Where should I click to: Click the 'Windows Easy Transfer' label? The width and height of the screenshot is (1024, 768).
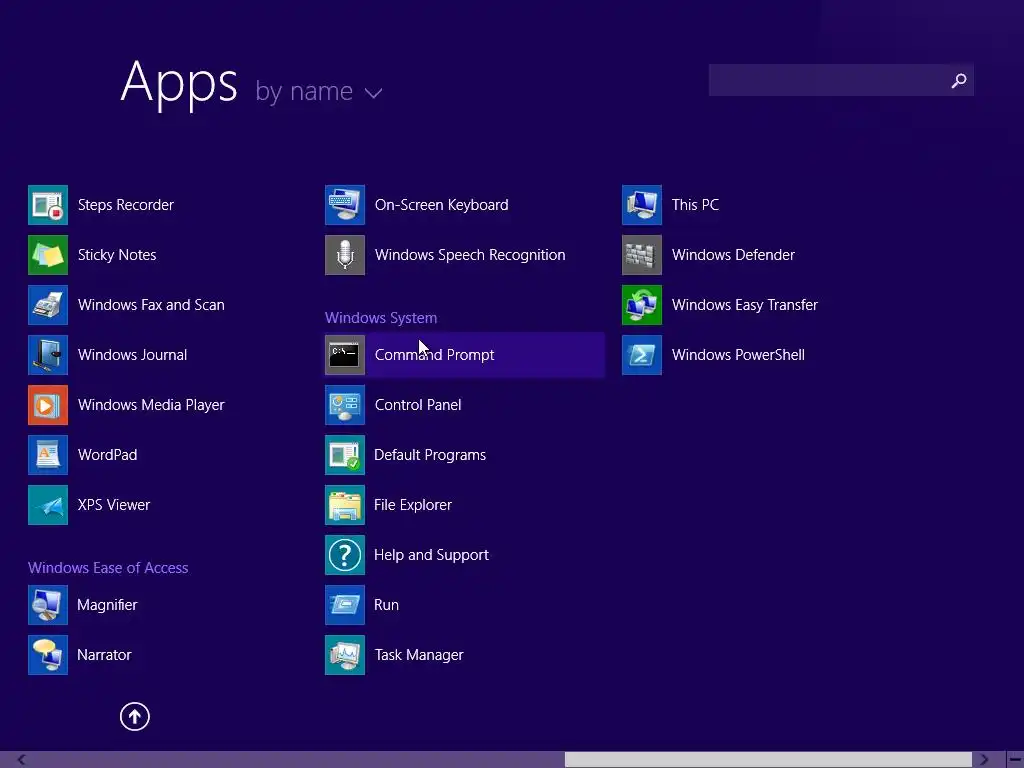click(744, 305)
